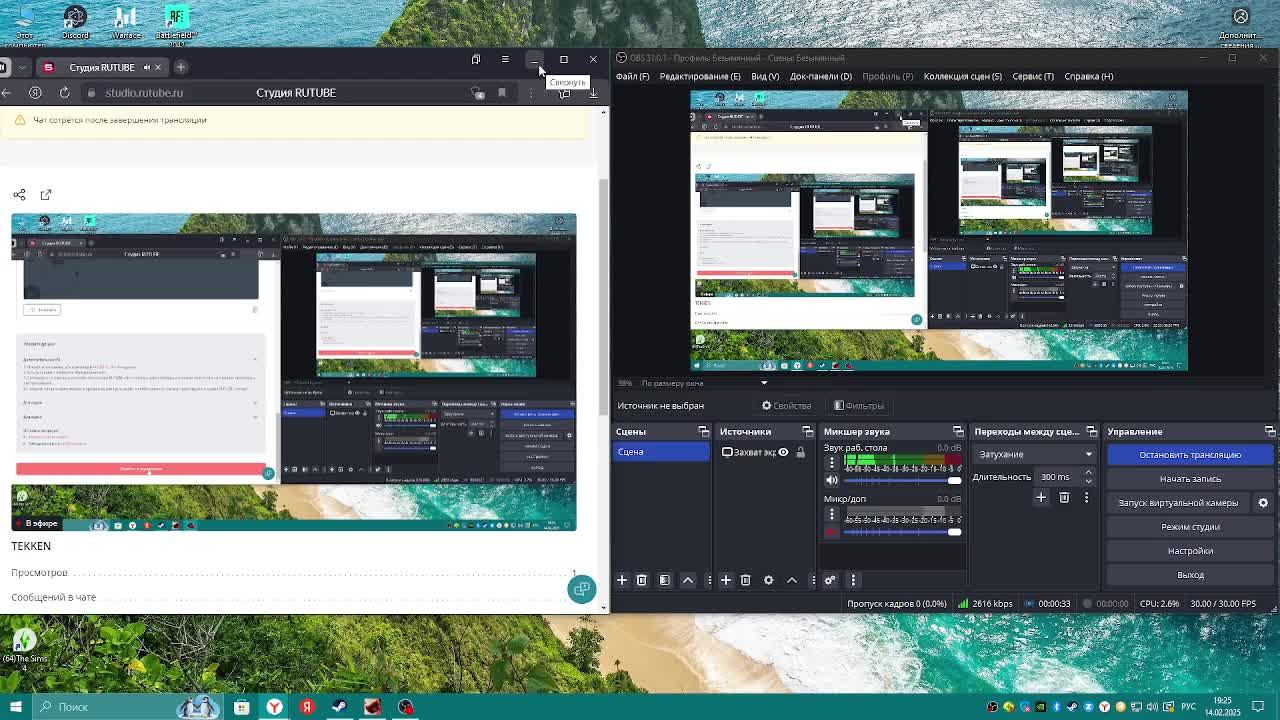Viewport: 1280px width, 720px height.
Task: Start virtual camera via Запуск виртуальной камеры
Action: tap(1178, 503)
